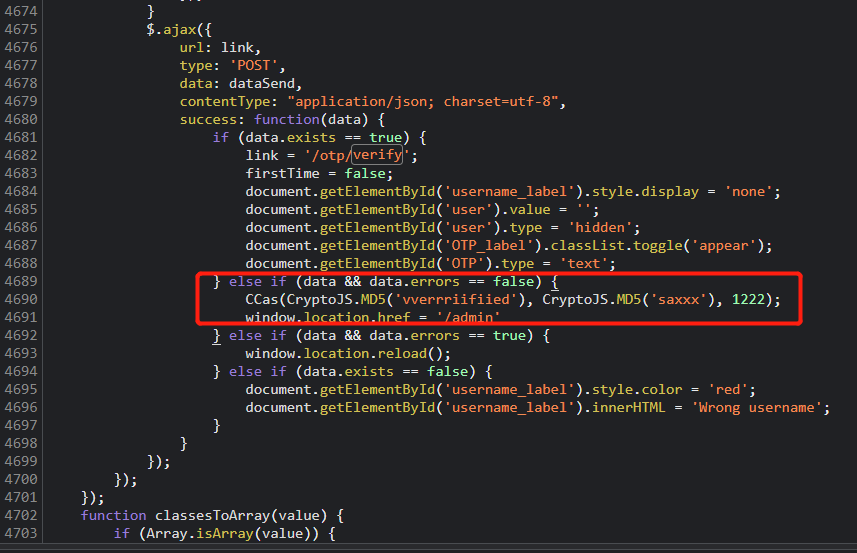Click the 'none' string on line 4684
This screenshot has width=857, height=553.
point(748,192)
